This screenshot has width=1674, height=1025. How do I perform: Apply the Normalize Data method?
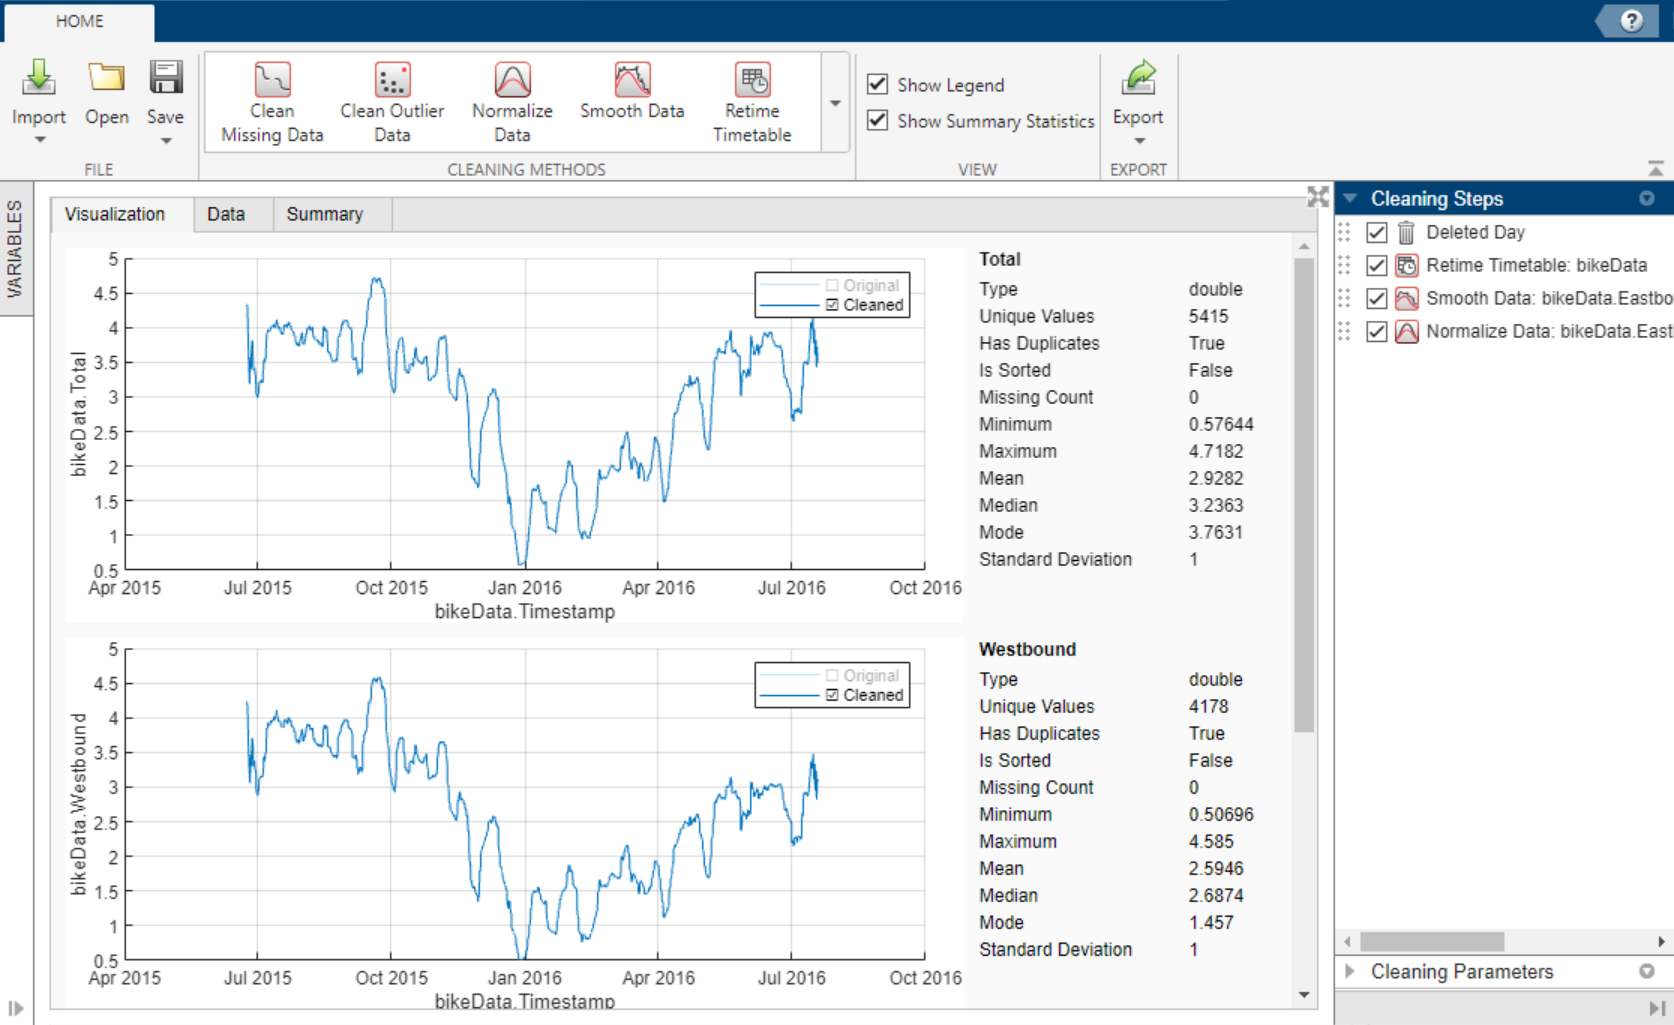point(512,81)
